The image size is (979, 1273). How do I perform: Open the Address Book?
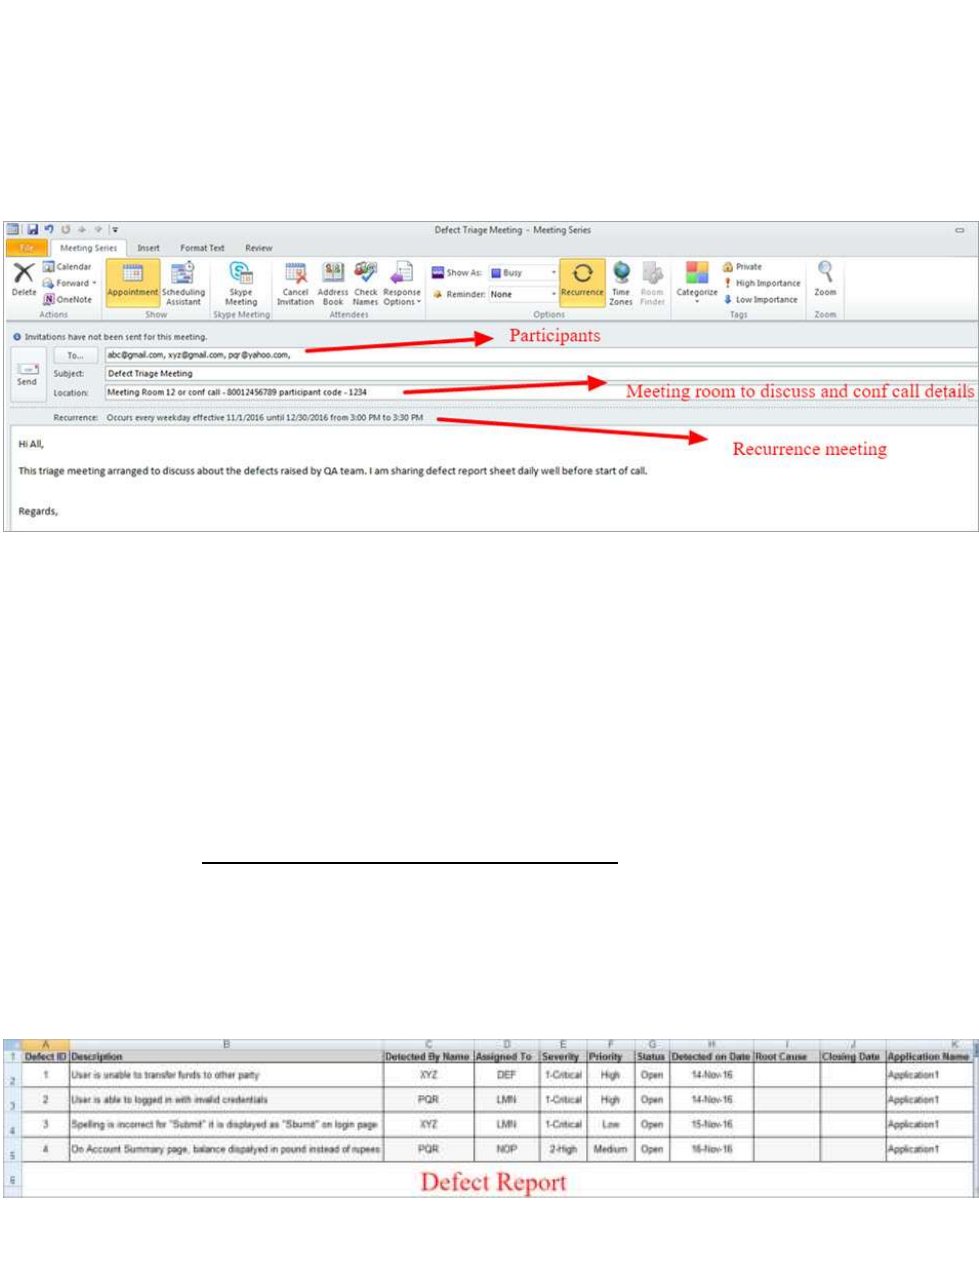point(333,283)
